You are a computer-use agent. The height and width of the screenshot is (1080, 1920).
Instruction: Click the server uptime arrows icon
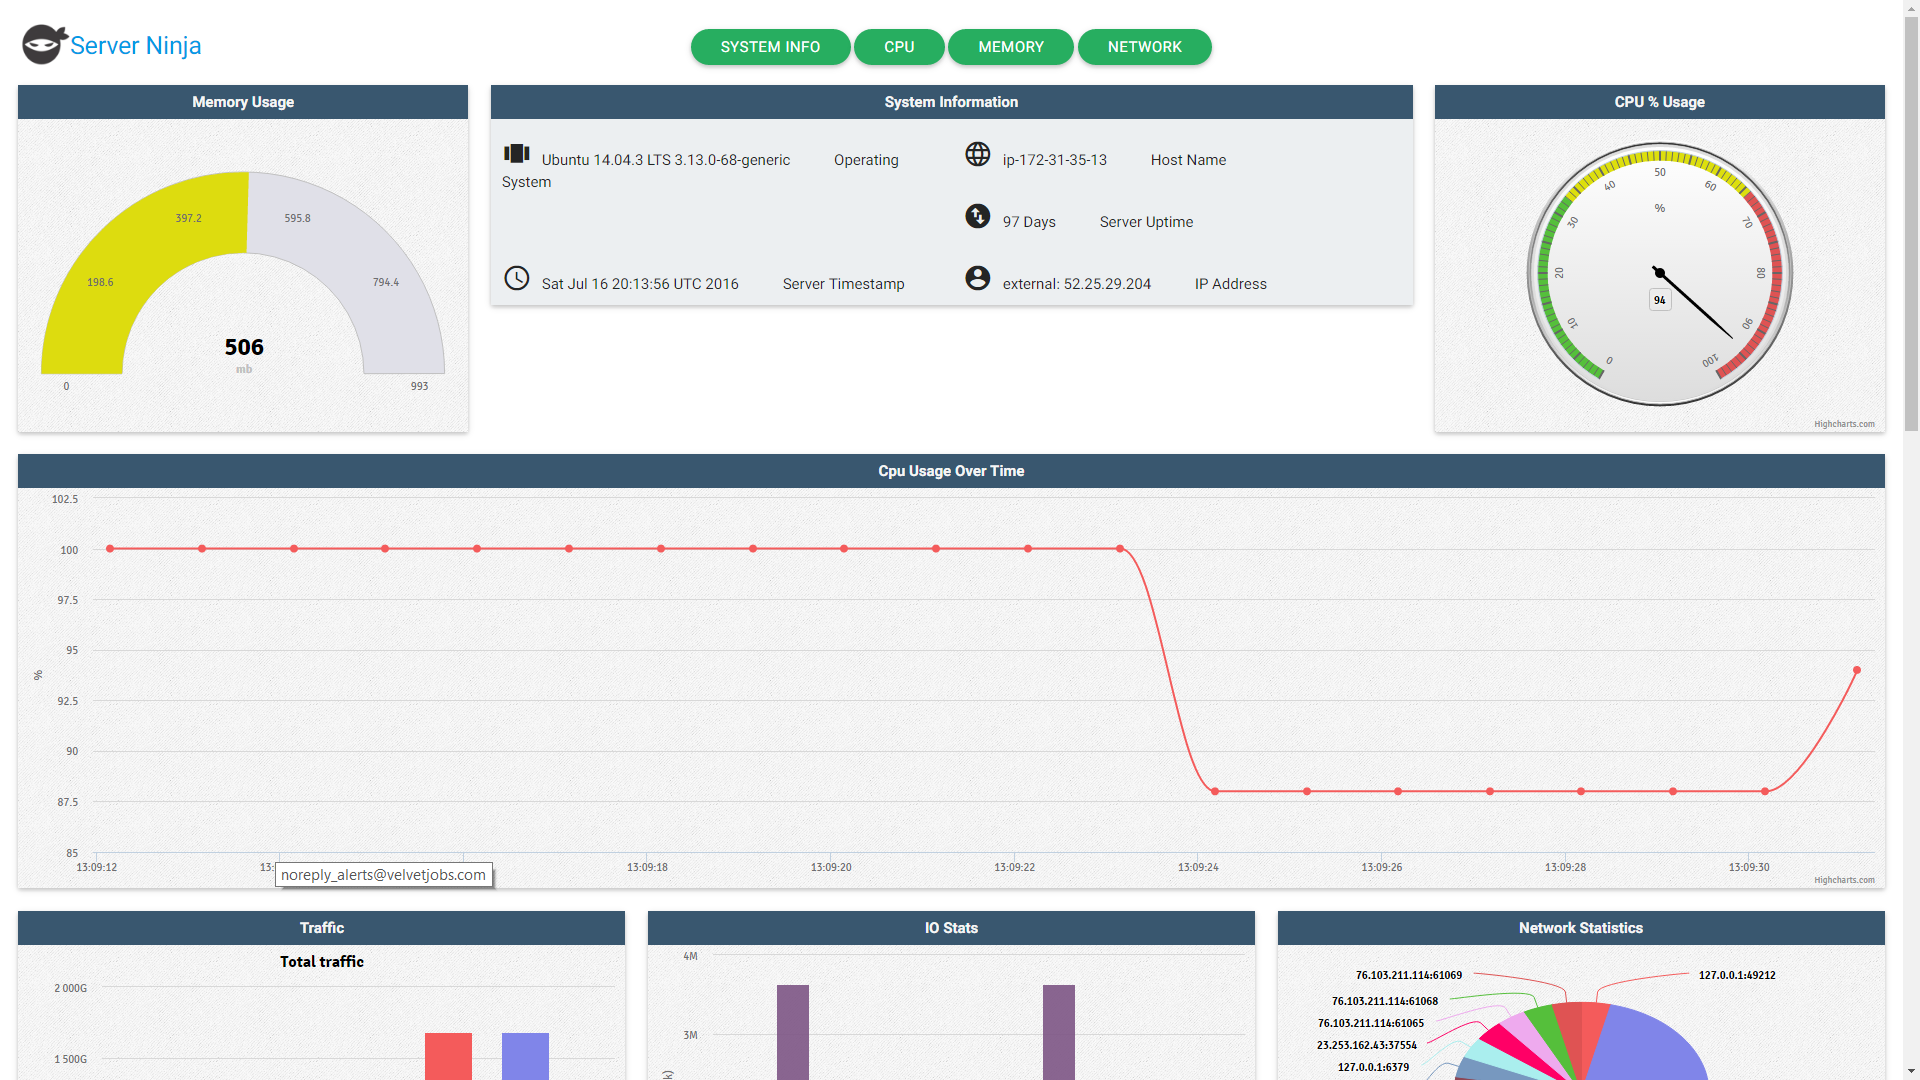pos(977,216)
